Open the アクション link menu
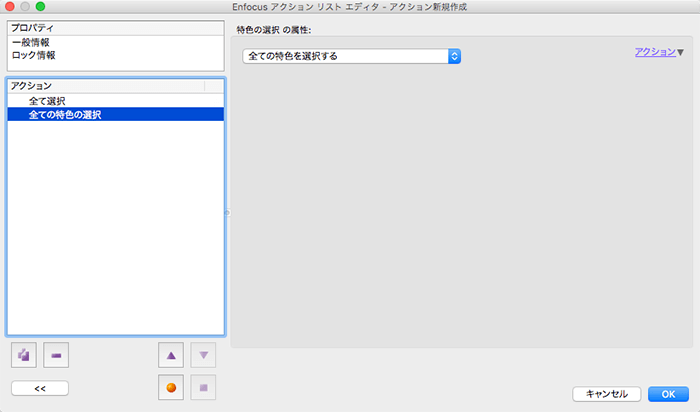Screen dimensions: 700x412 pyautogui.click(x=655, y=52)
